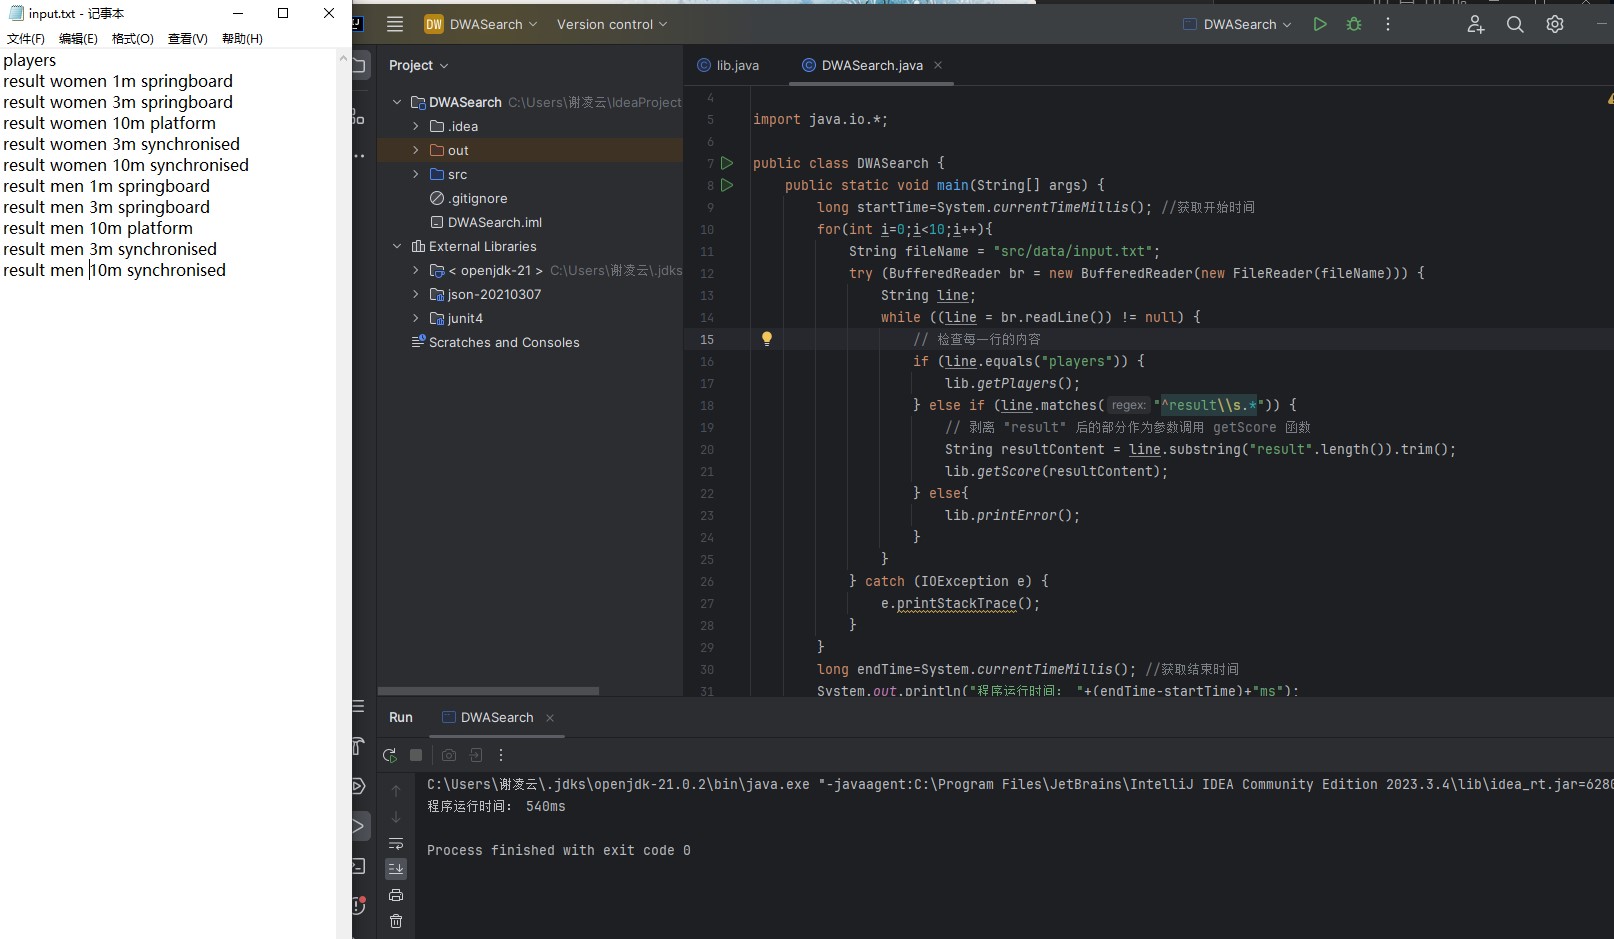Switch to the lib.java tab
Image resolution: width=1614 pixels, height=939 pixels.
728,65
